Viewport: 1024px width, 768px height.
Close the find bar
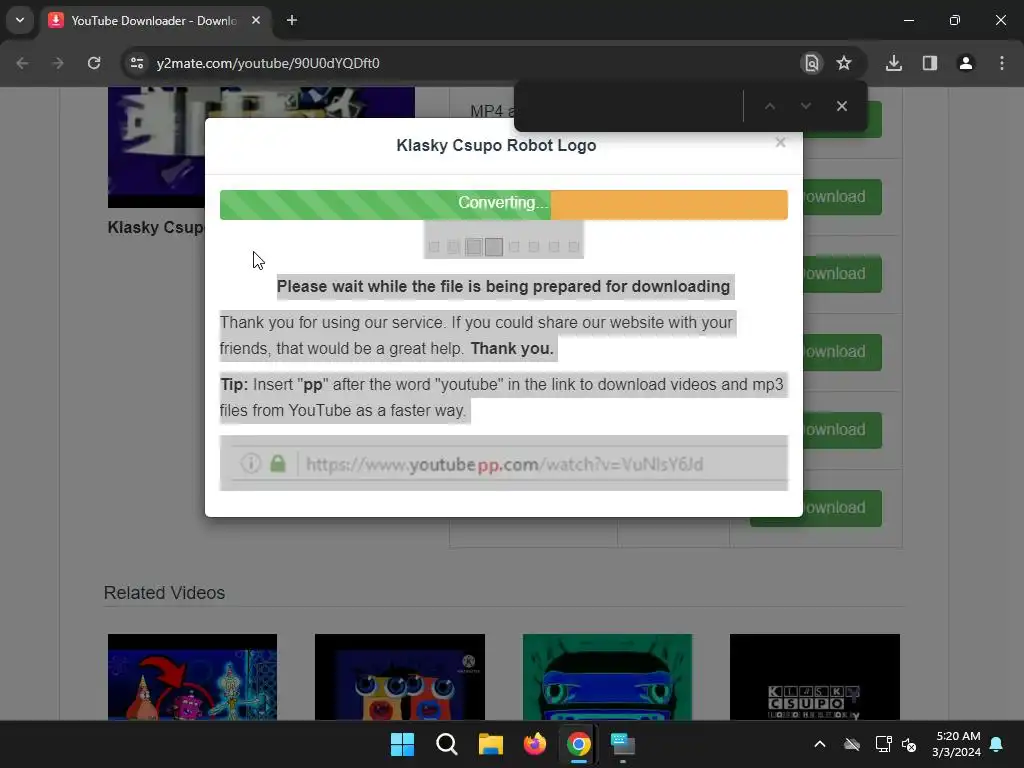click(842, 106)
